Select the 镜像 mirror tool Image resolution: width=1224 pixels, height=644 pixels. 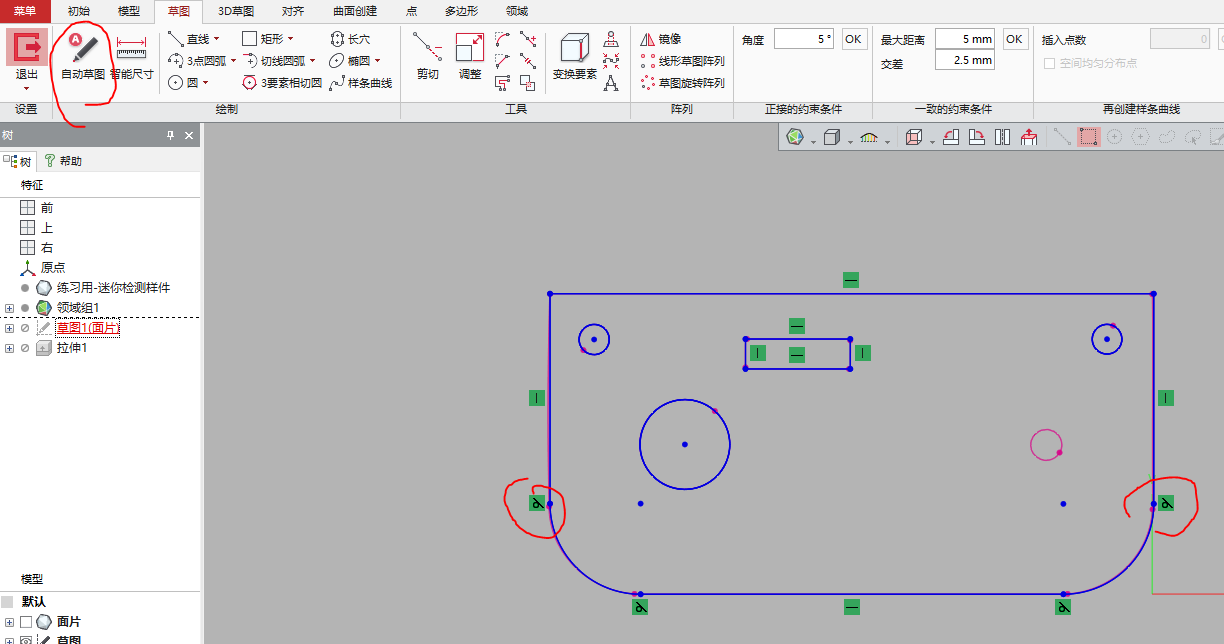(660, 39)
